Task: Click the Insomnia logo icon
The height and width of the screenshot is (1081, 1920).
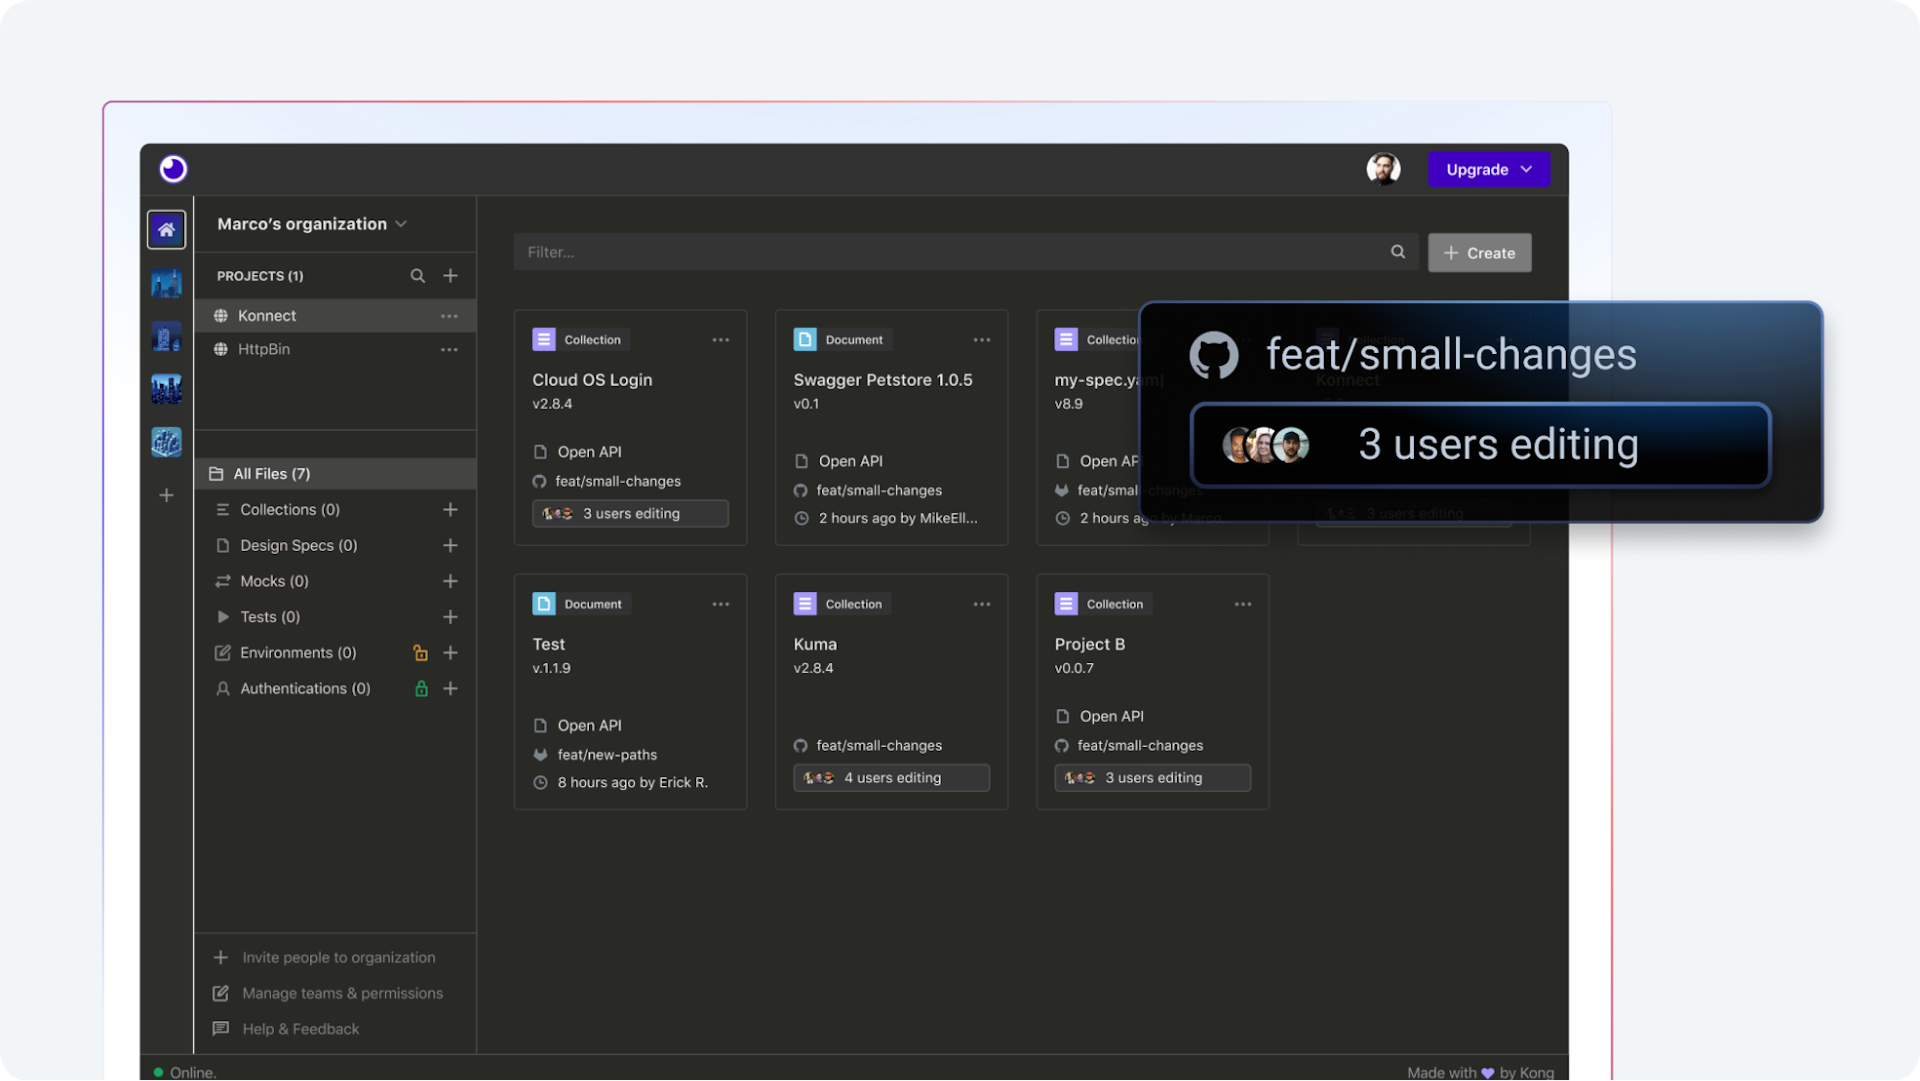Action: coord(173,169)
